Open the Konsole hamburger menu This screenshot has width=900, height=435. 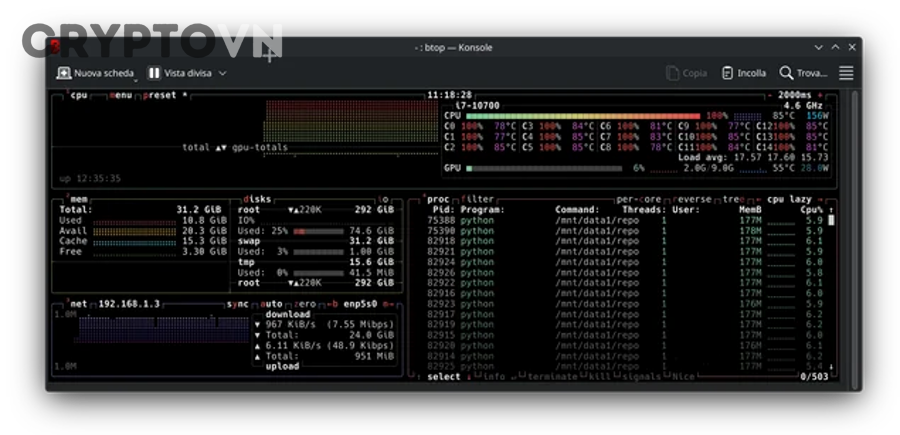[846, 73]
